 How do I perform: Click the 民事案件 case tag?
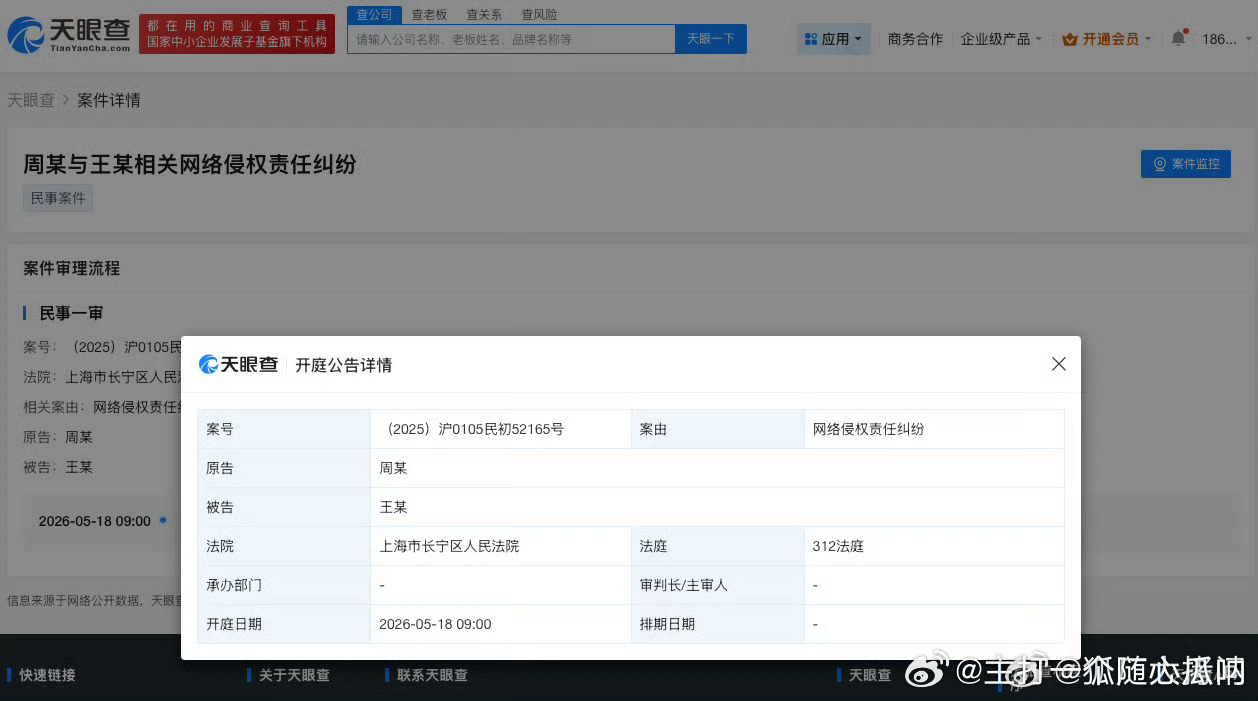click(57, 197)
